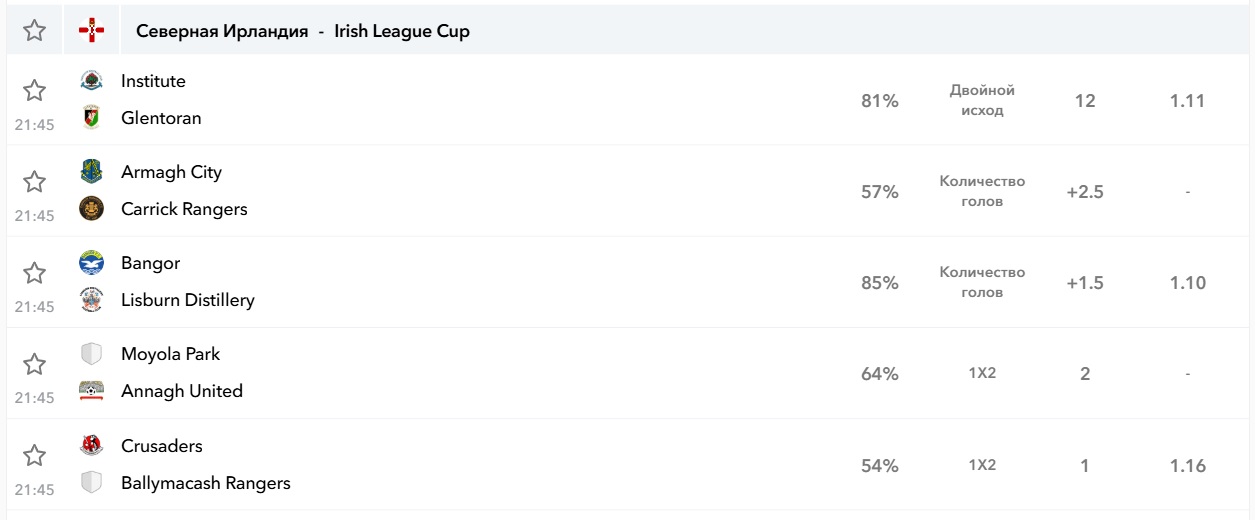Click the 1.16 odds for Crusaders match
The image size is (1255, 520).
(1187, 466)
